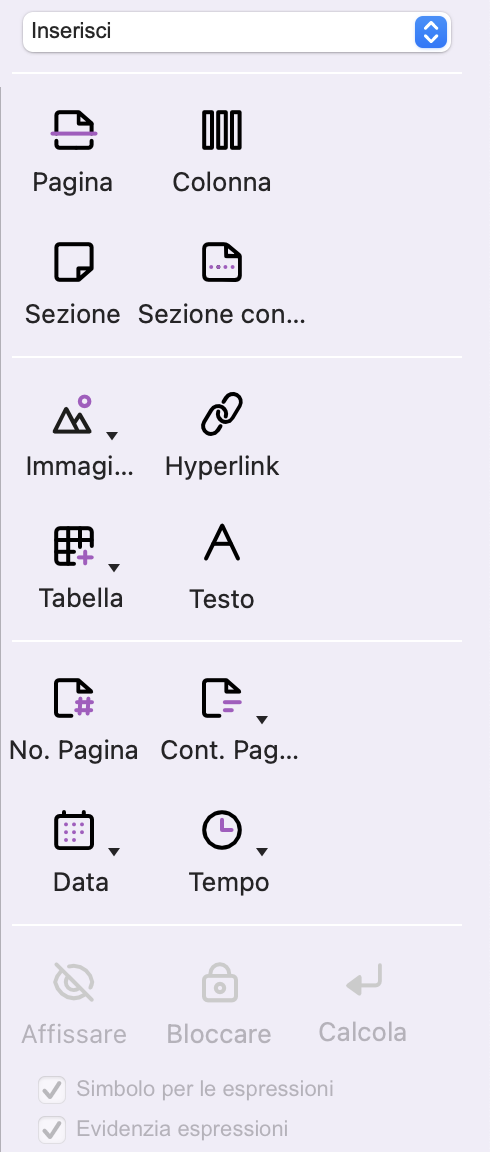The width and height of the screenshot is (490, 1152).
Task: Insert No. Pagina field
Action: tap(73, 698)
